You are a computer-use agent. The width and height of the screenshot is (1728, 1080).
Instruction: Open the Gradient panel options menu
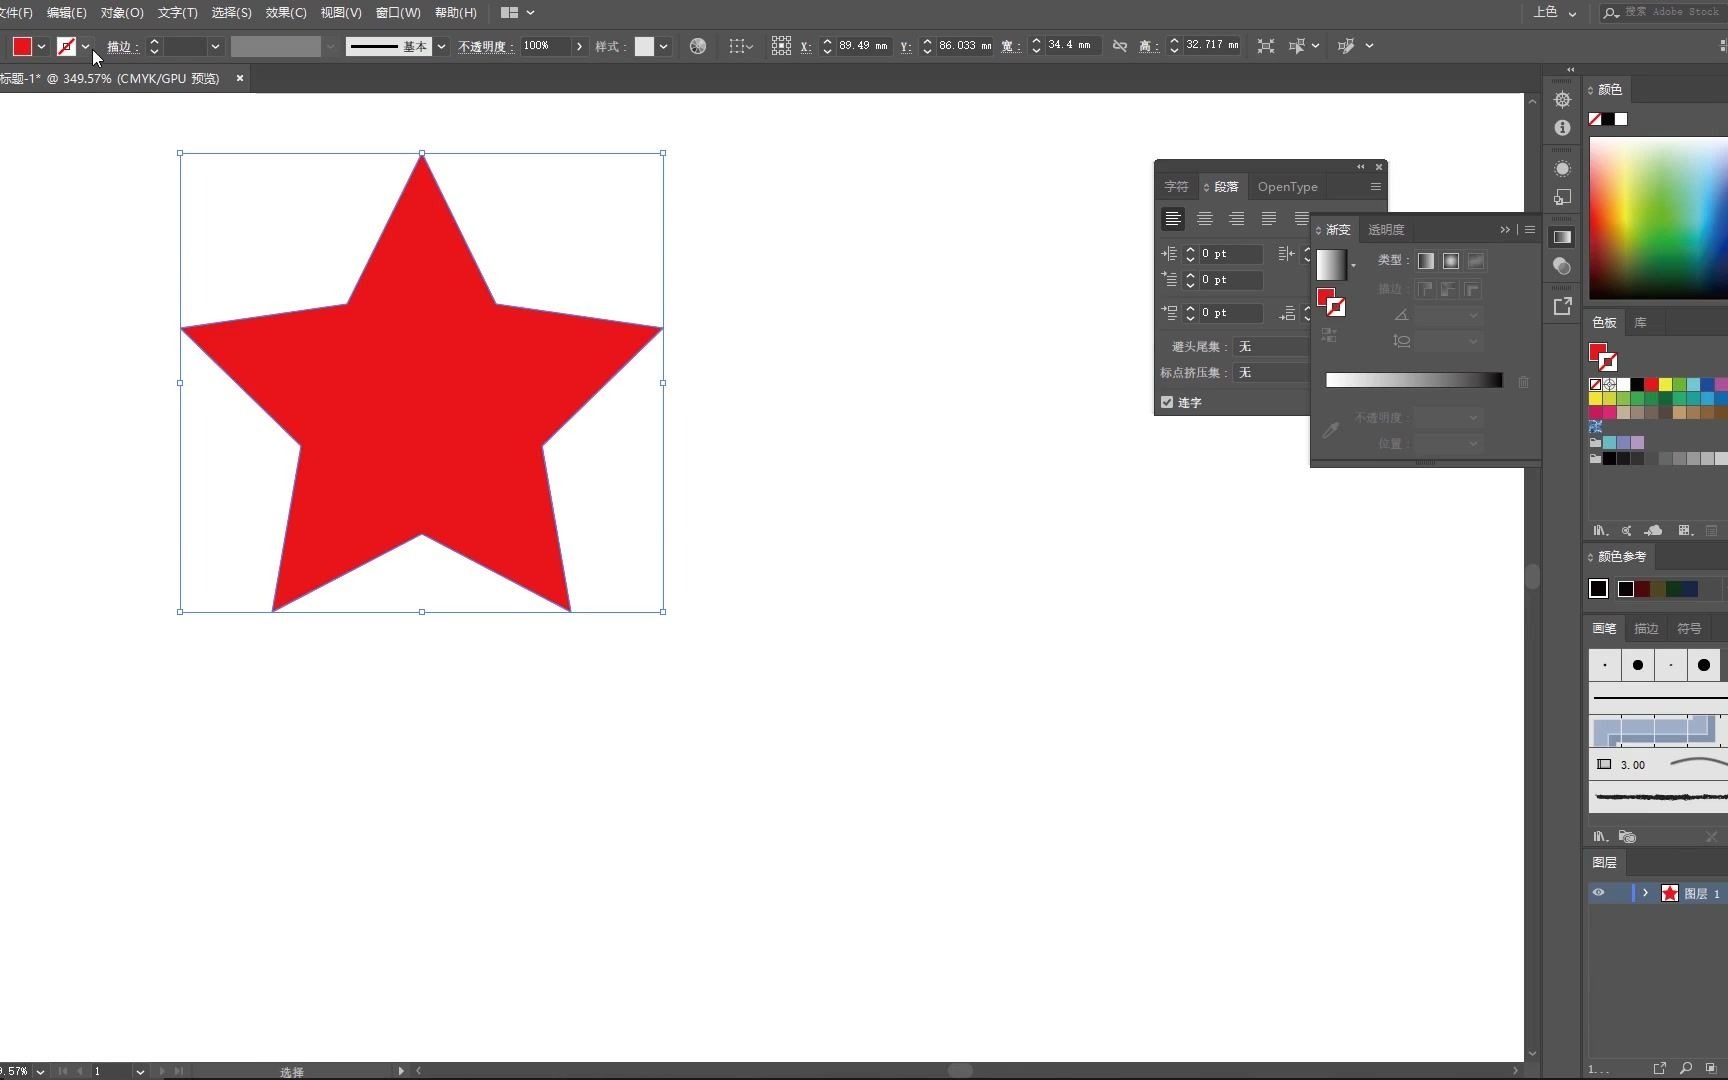click(x=1529, y=230)
